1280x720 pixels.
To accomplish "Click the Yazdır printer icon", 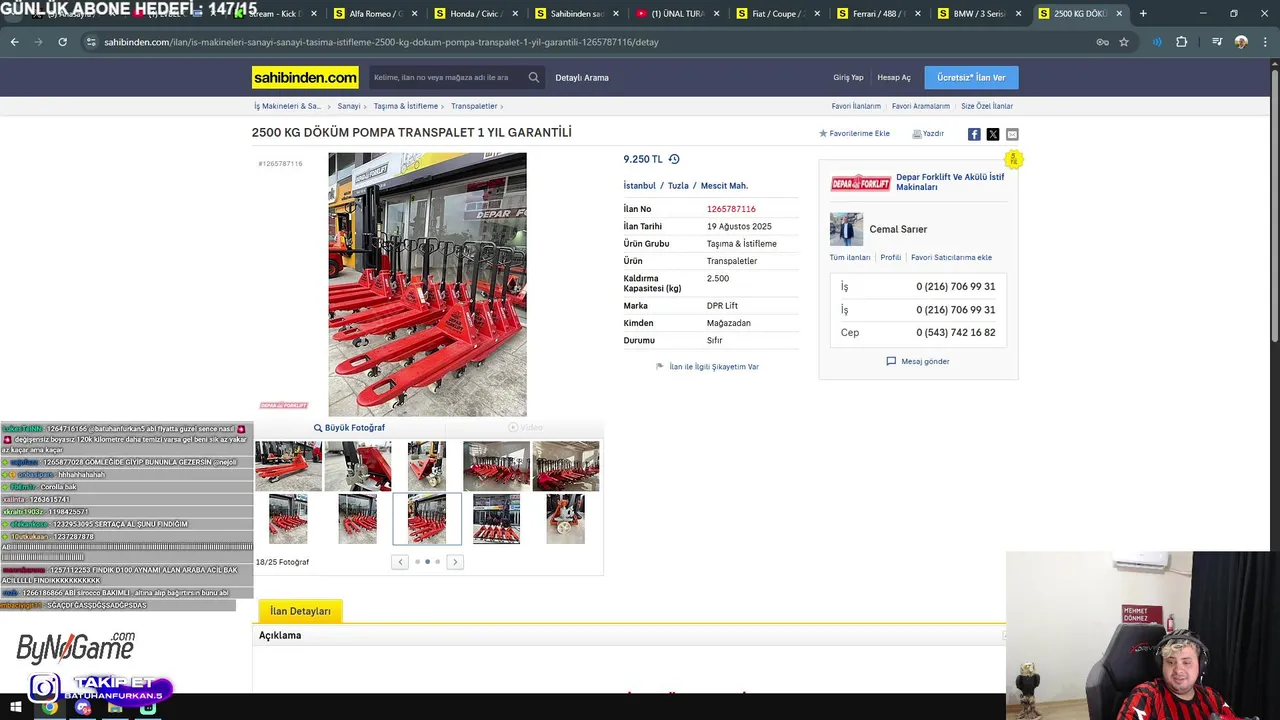I will tap(917, 134).
